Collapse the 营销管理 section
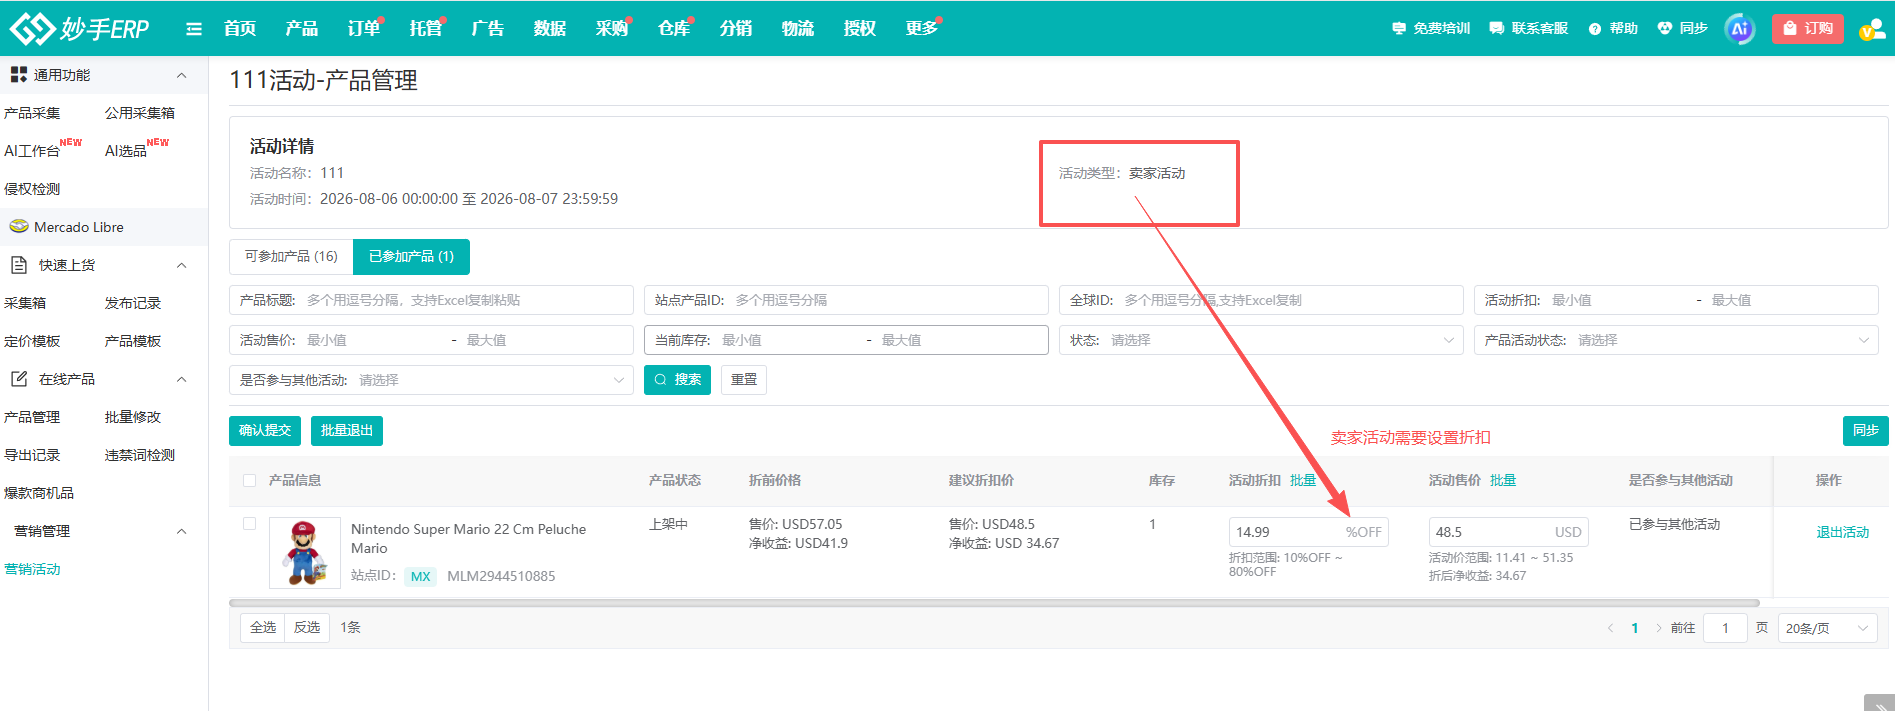Image resolution: width=1895 pixels, height=711 pixels. pos(181,532)
